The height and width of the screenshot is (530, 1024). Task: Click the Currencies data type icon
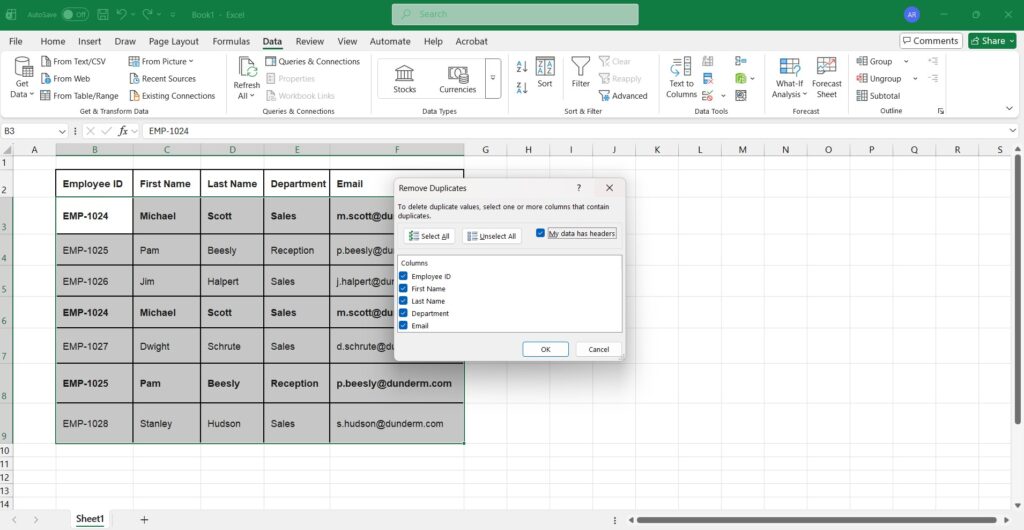(x=457, y=74)
